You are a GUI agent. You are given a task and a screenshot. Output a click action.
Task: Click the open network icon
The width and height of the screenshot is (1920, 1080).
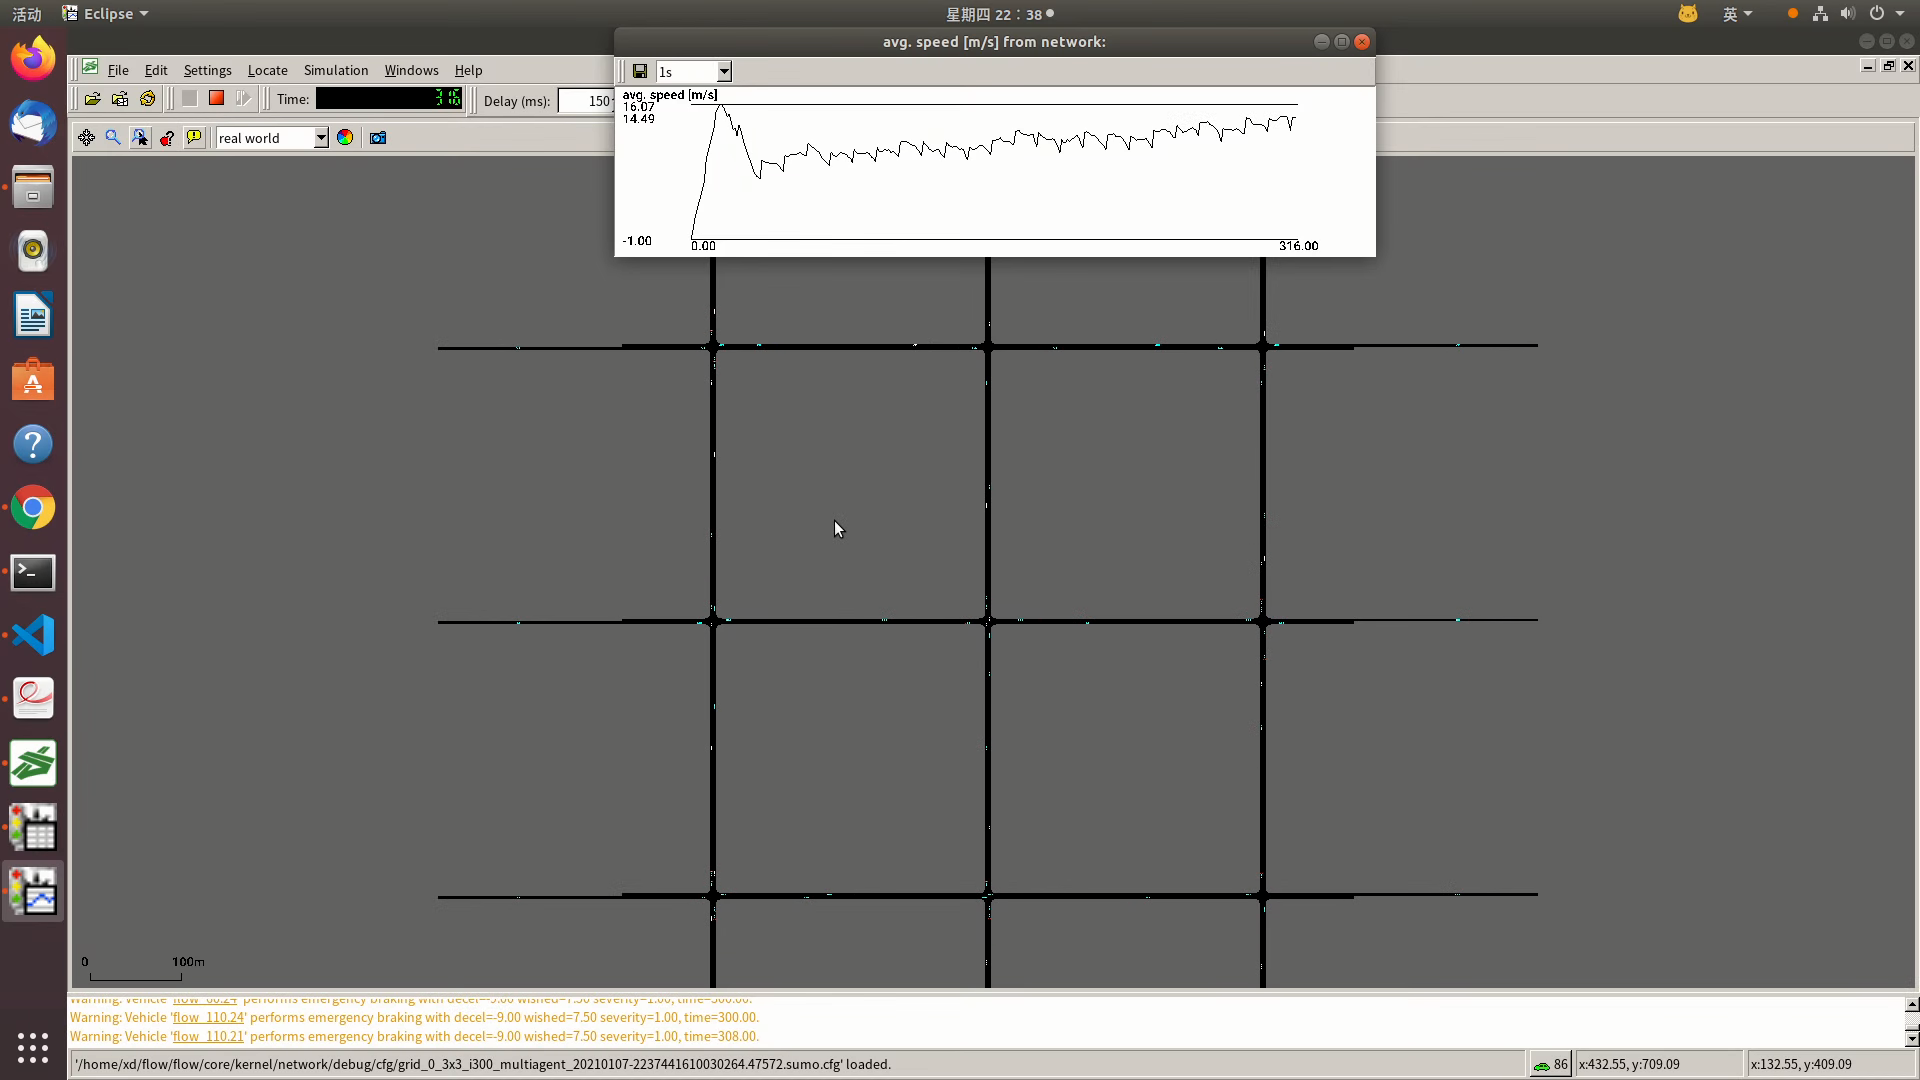(120, 99)
